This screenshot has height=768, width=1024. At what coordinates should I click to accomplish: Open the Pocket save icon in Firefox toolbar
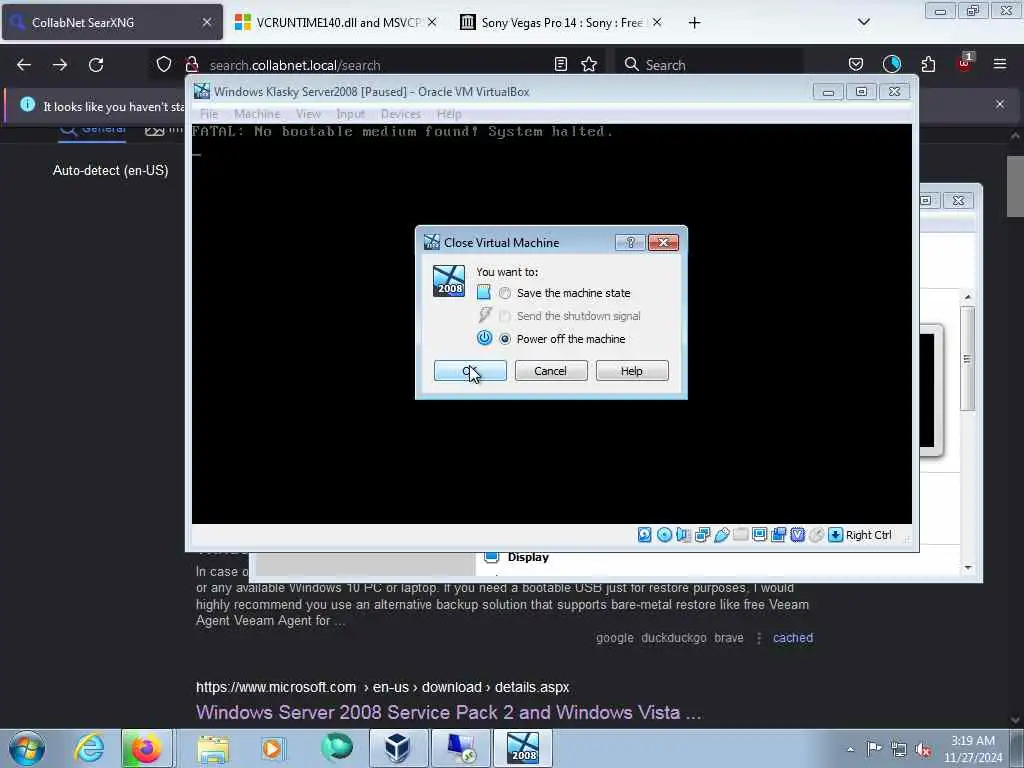[x=856, y=64]
